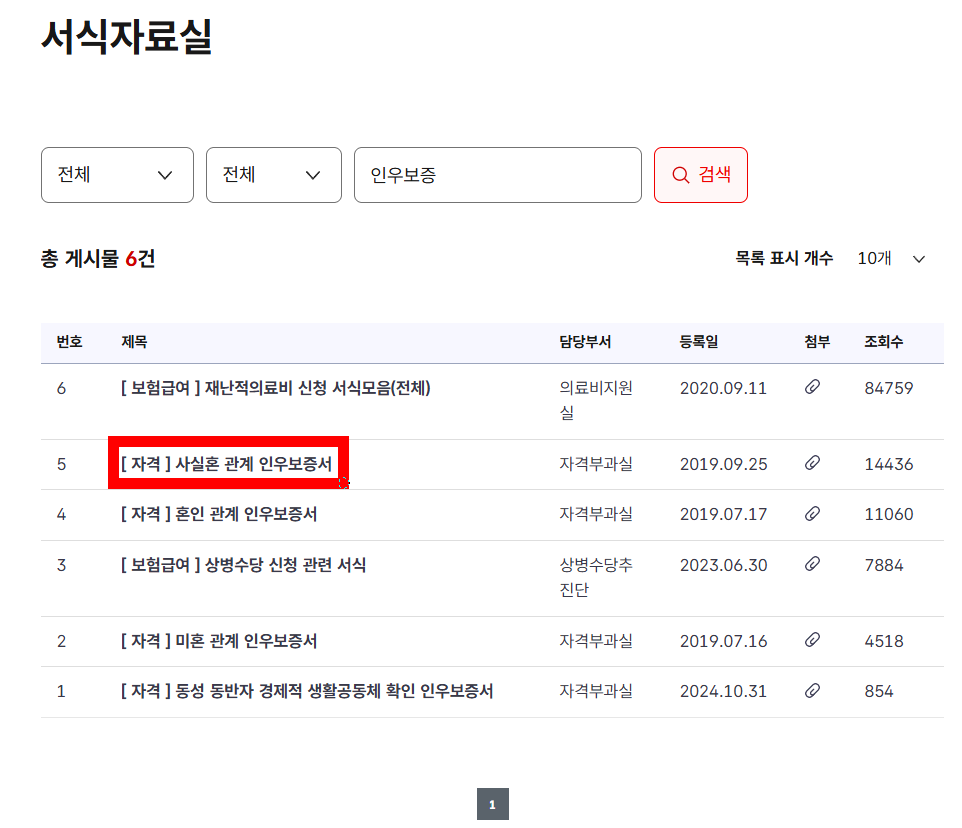
Task: Open the 미혼 관계 인우보증서 post
Action: tap(219, 641)
